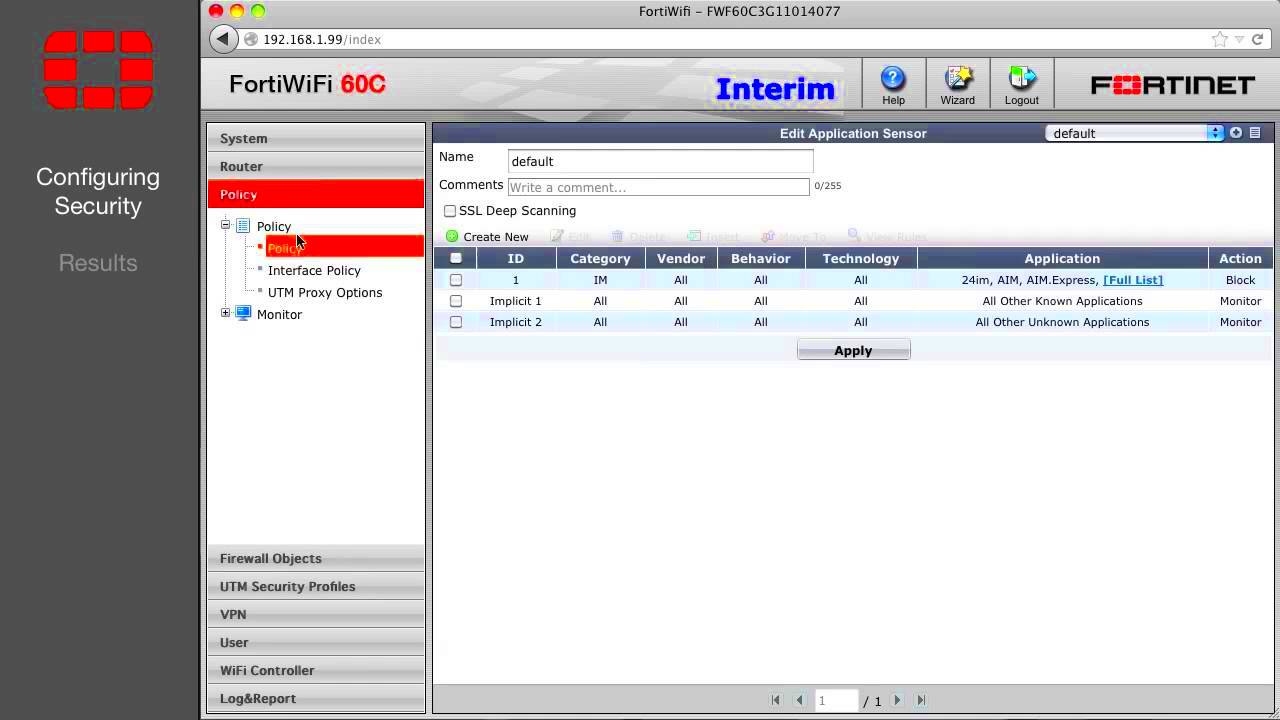Open the Full List application link

[x=1132, y=280]
